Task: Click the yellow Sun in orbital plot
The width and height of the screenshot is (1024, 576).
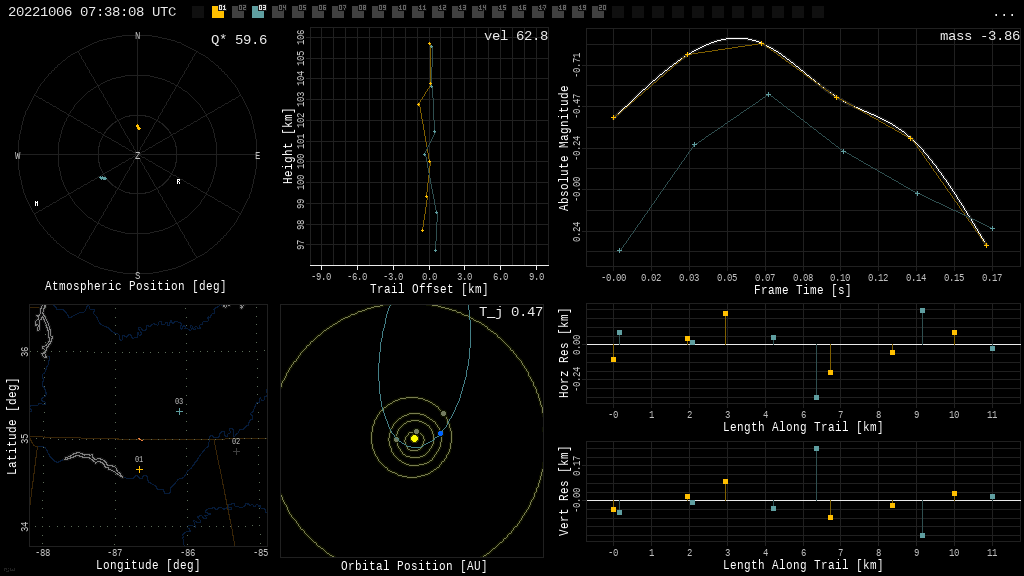Action: (x=414, y=438)
